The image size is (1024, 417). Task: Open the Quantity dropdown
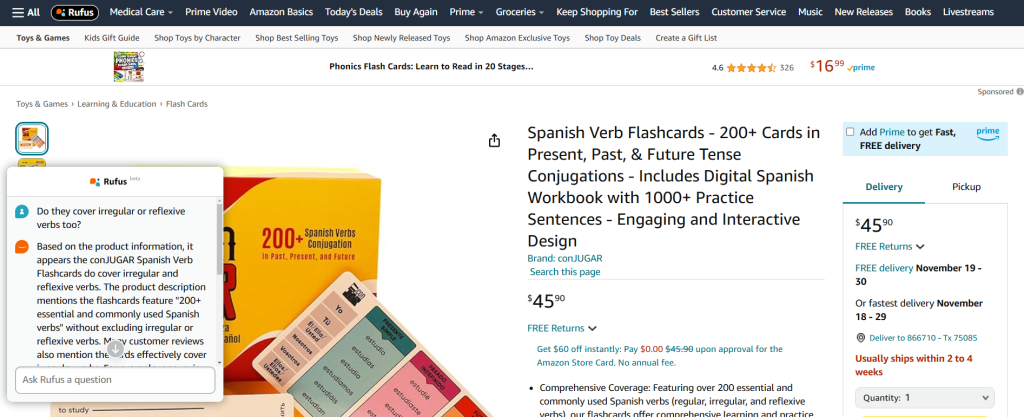click(925, 397)
